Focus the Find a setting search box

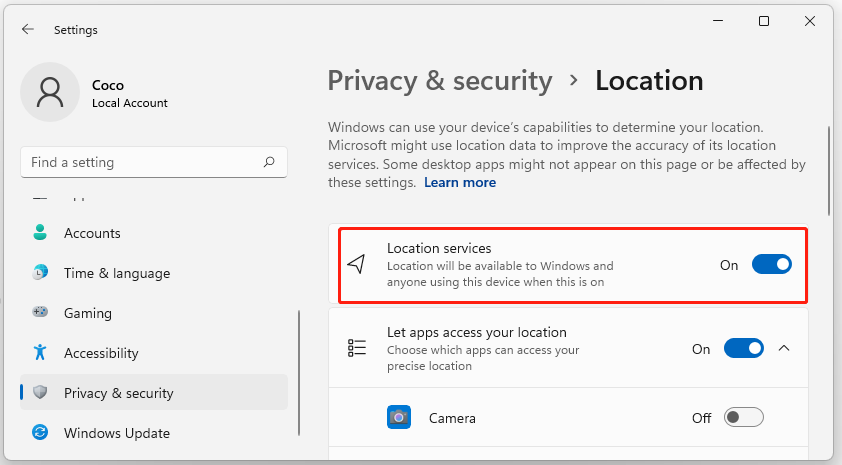pyautogui.click(x=154, y=162)
